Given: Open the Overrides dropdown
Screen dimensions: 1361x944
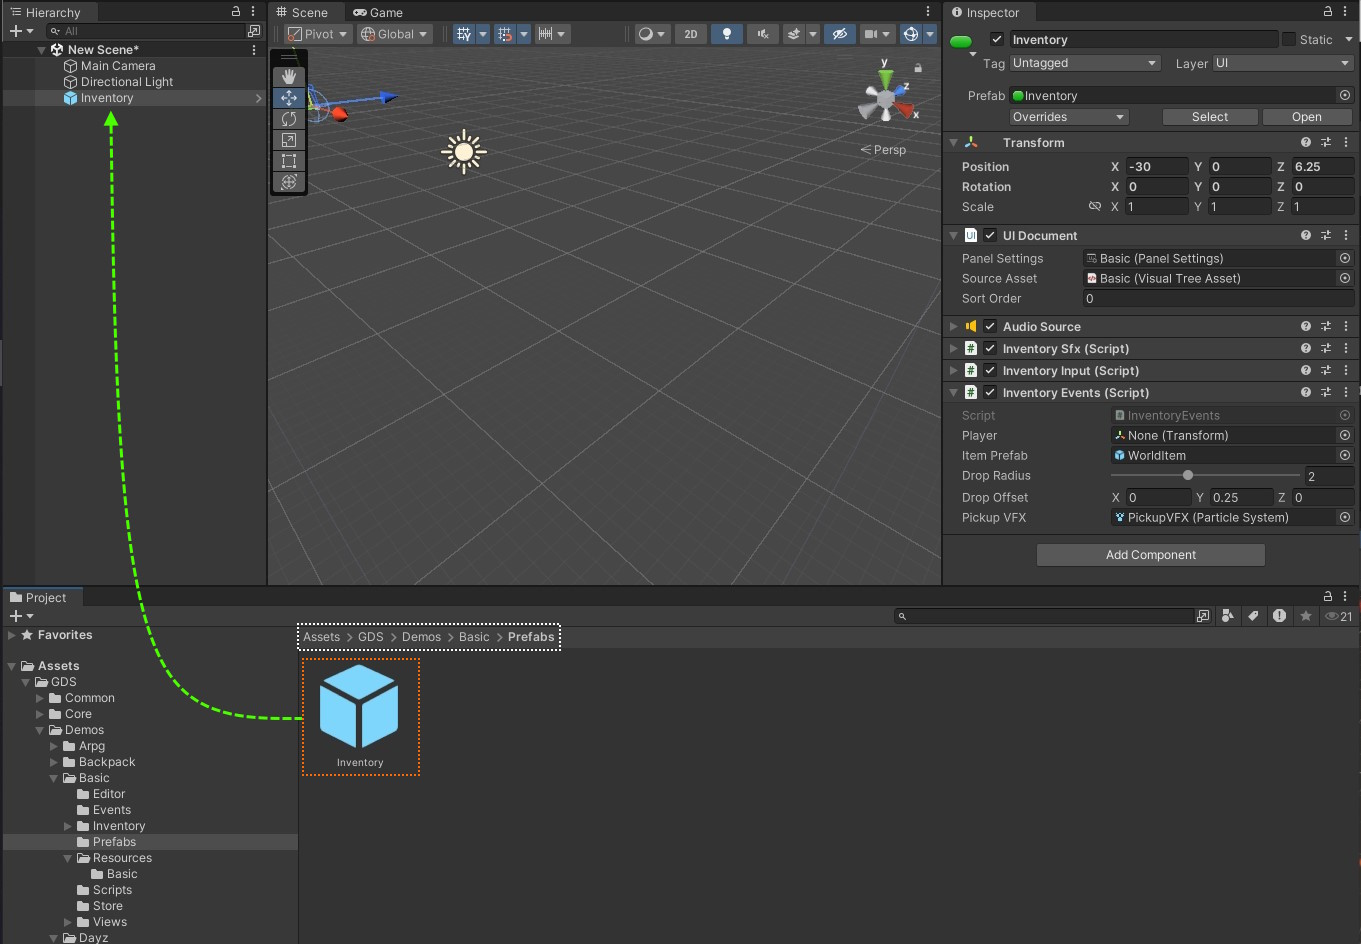Looking at the screenshot, I should click(1068, 117).
